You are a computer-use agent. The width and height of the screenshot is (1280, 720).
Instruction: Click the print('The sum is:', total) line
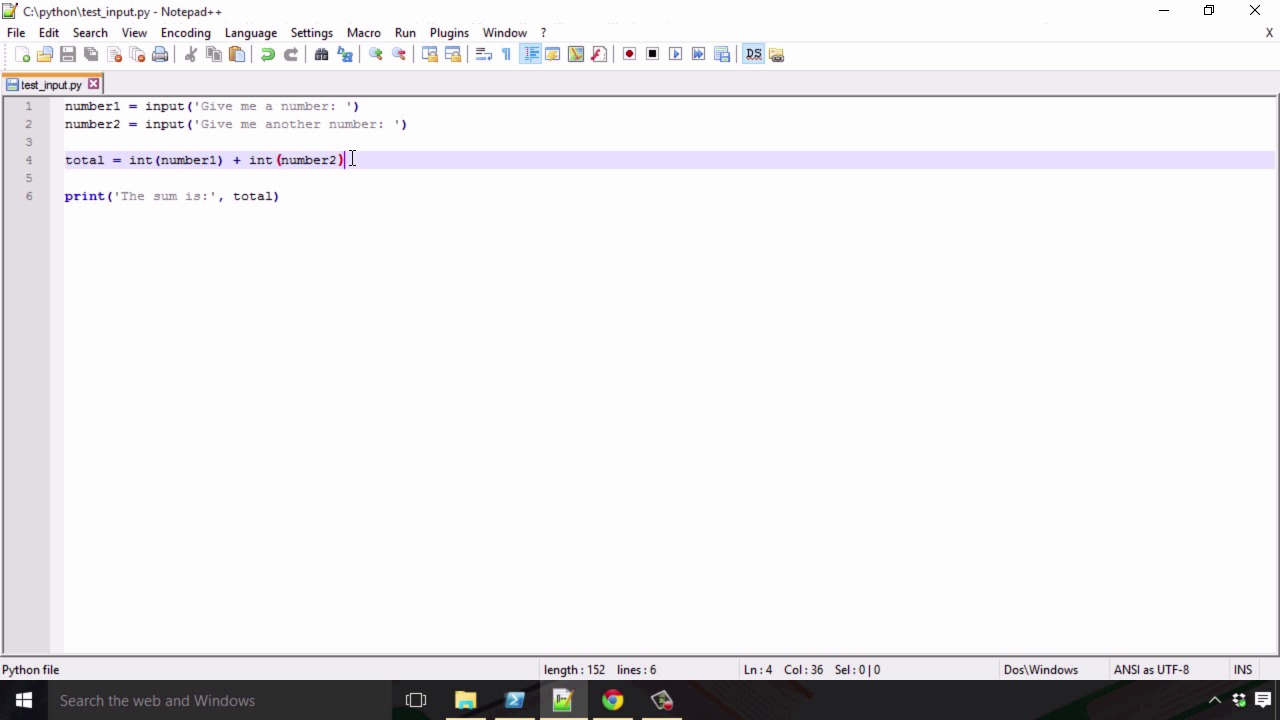[x=172, y=196]
